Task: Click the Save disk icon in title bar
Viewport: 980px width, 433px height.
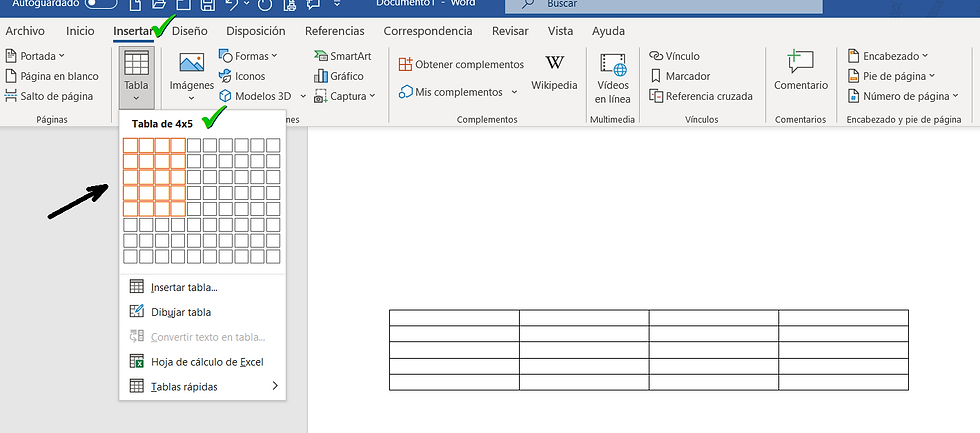Action: pos(208,4)
